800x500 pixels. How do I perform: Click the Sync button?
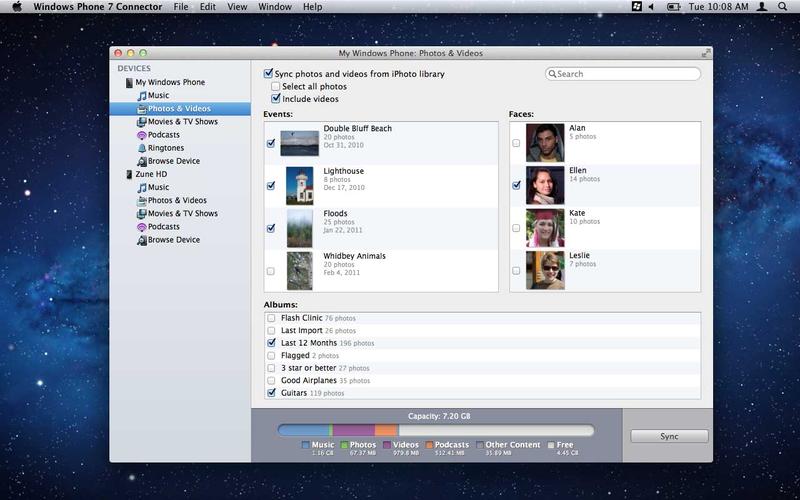[669, 436]
